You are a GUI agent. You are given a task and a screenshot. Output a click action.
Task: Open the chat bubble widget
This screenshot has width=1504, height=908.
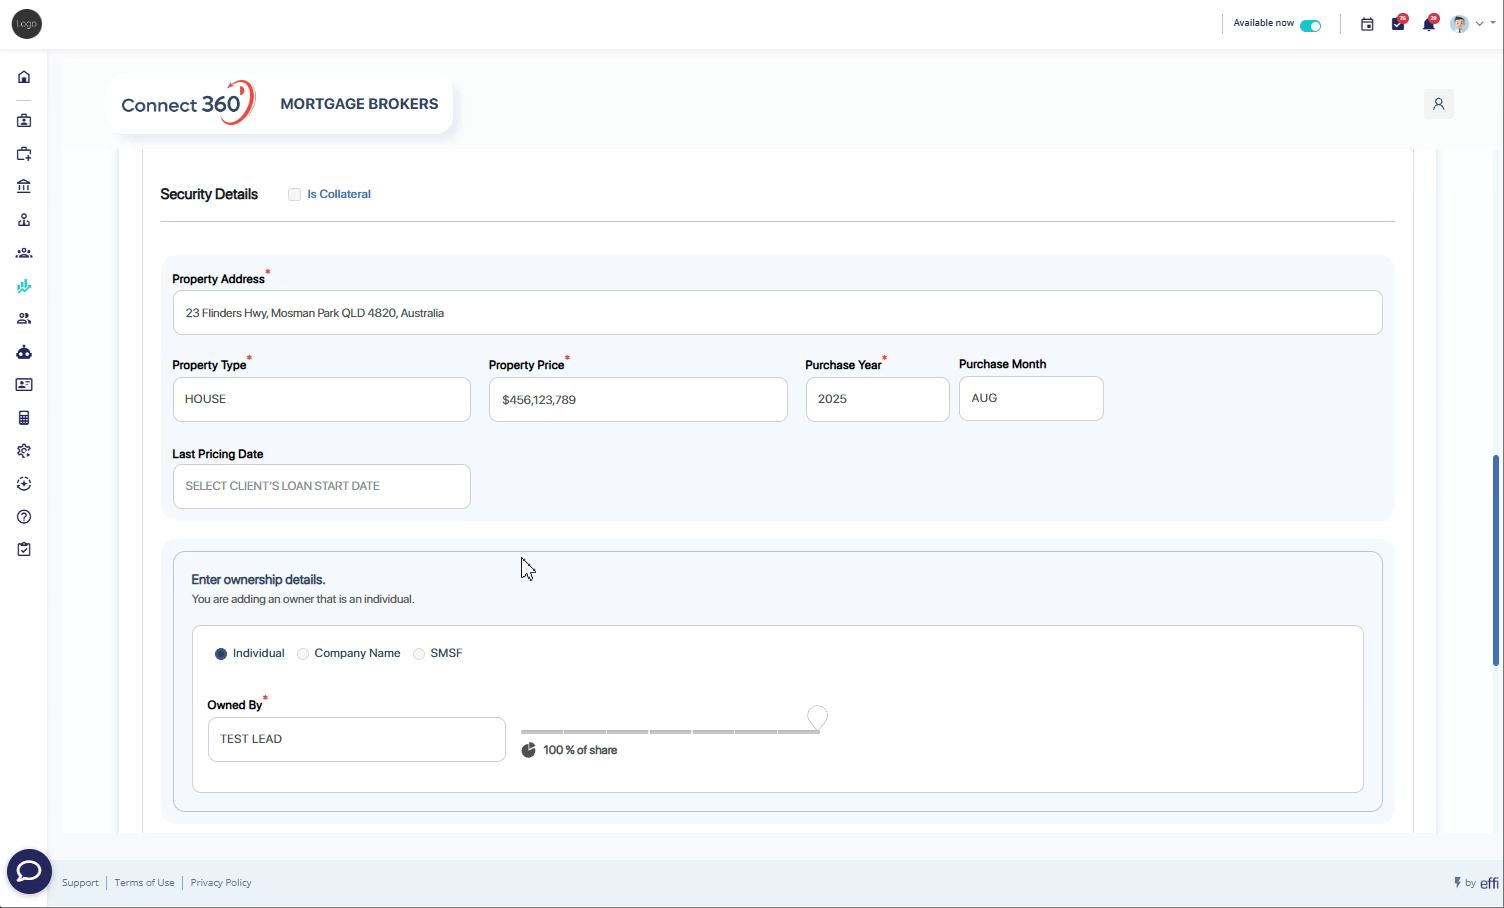click(x=29, y=872)
